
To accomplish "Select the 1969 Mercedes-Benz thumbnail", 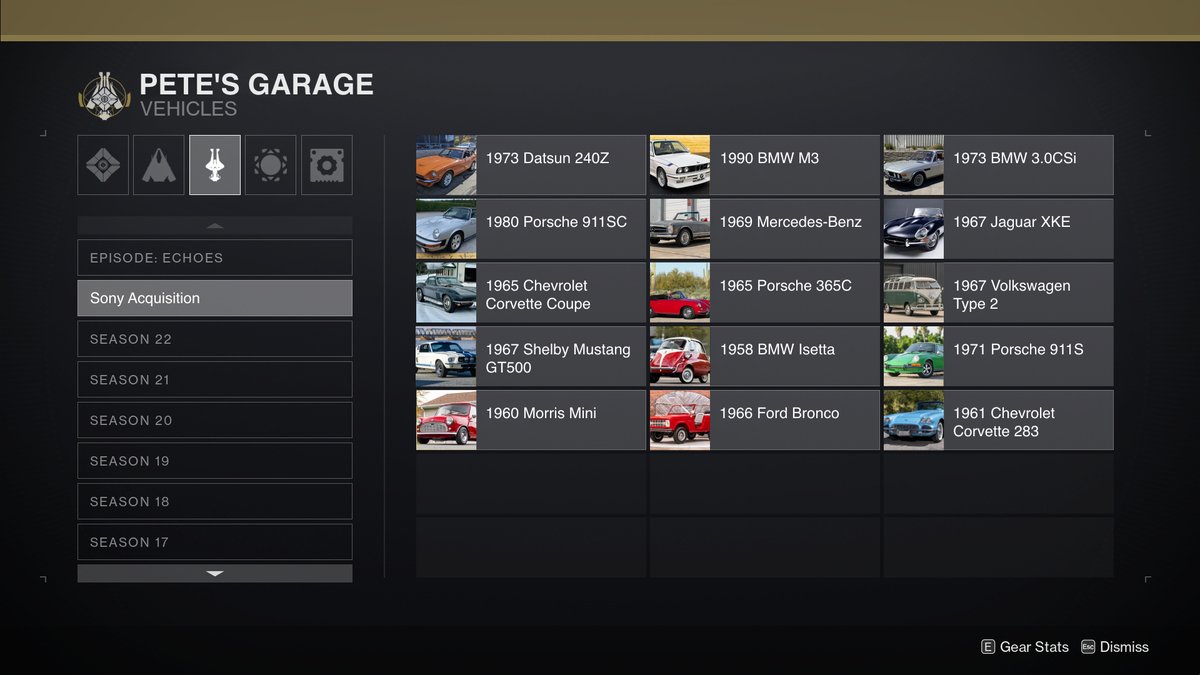I will [x=680, y=229].
